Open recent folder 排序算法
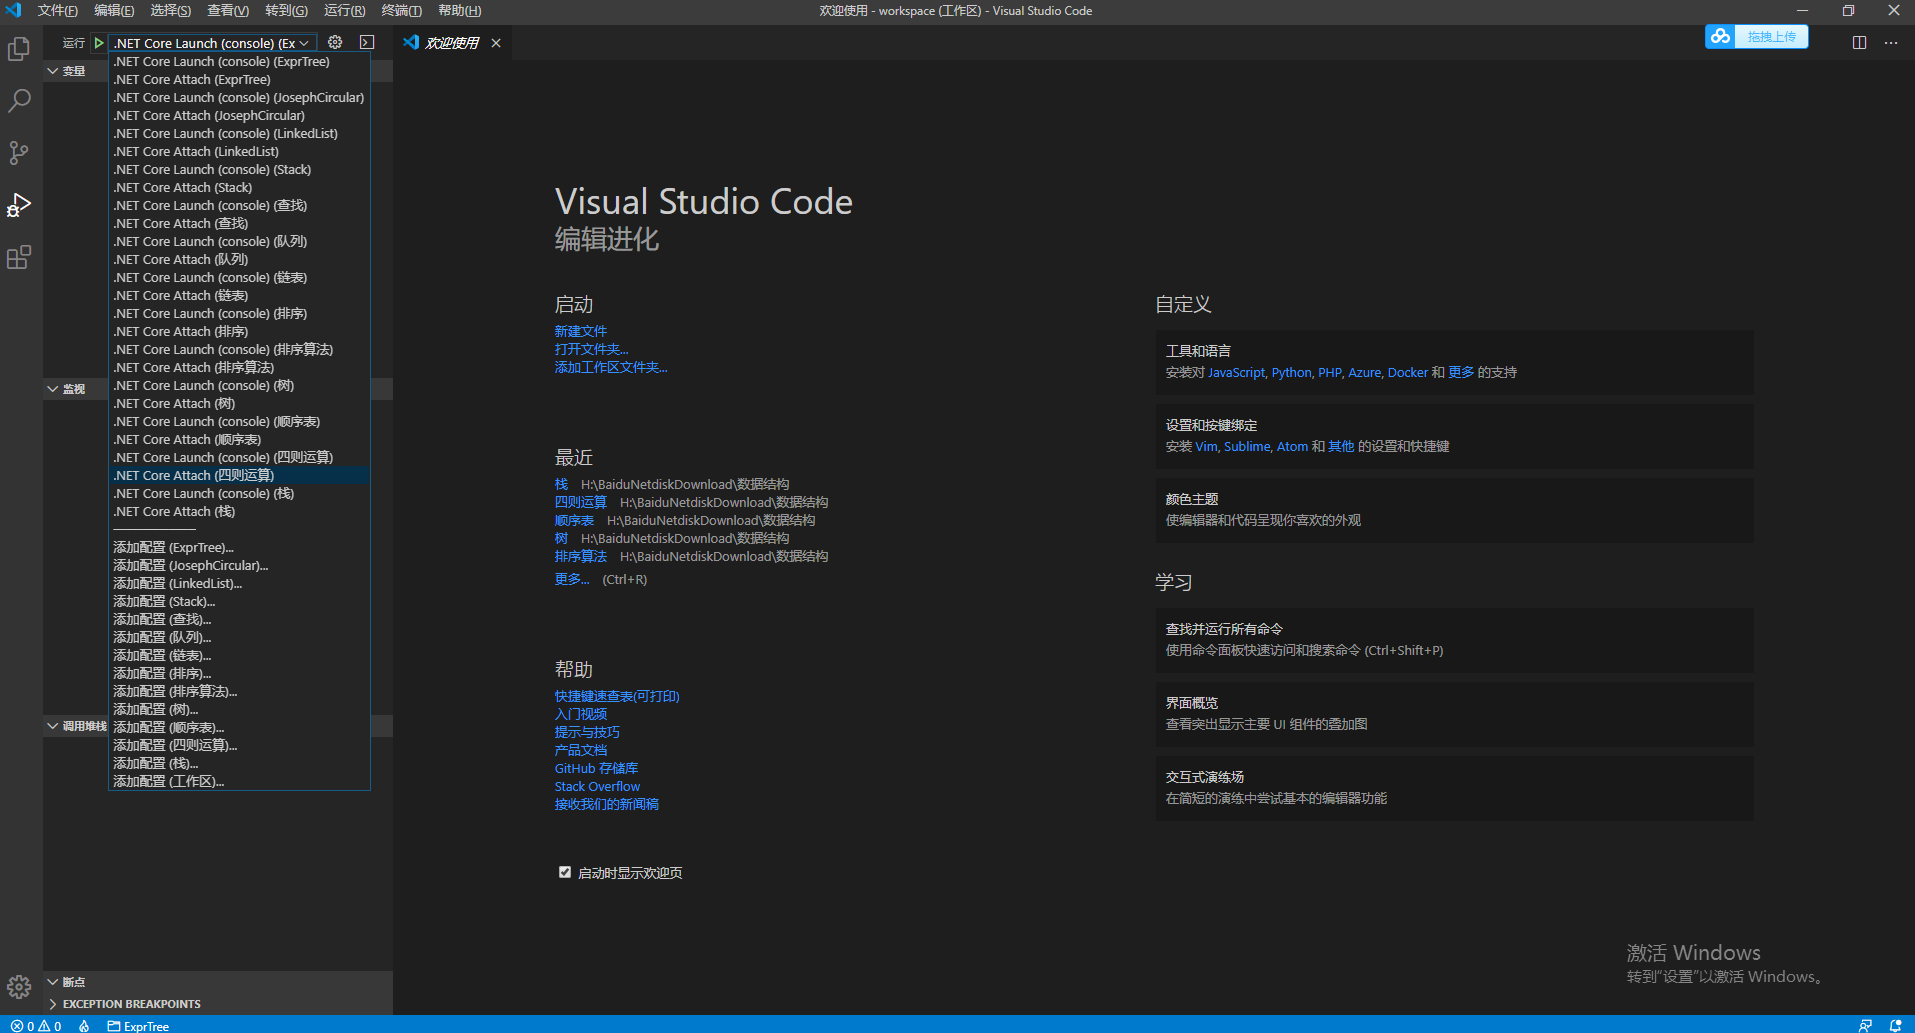 (x=581, y=556)
